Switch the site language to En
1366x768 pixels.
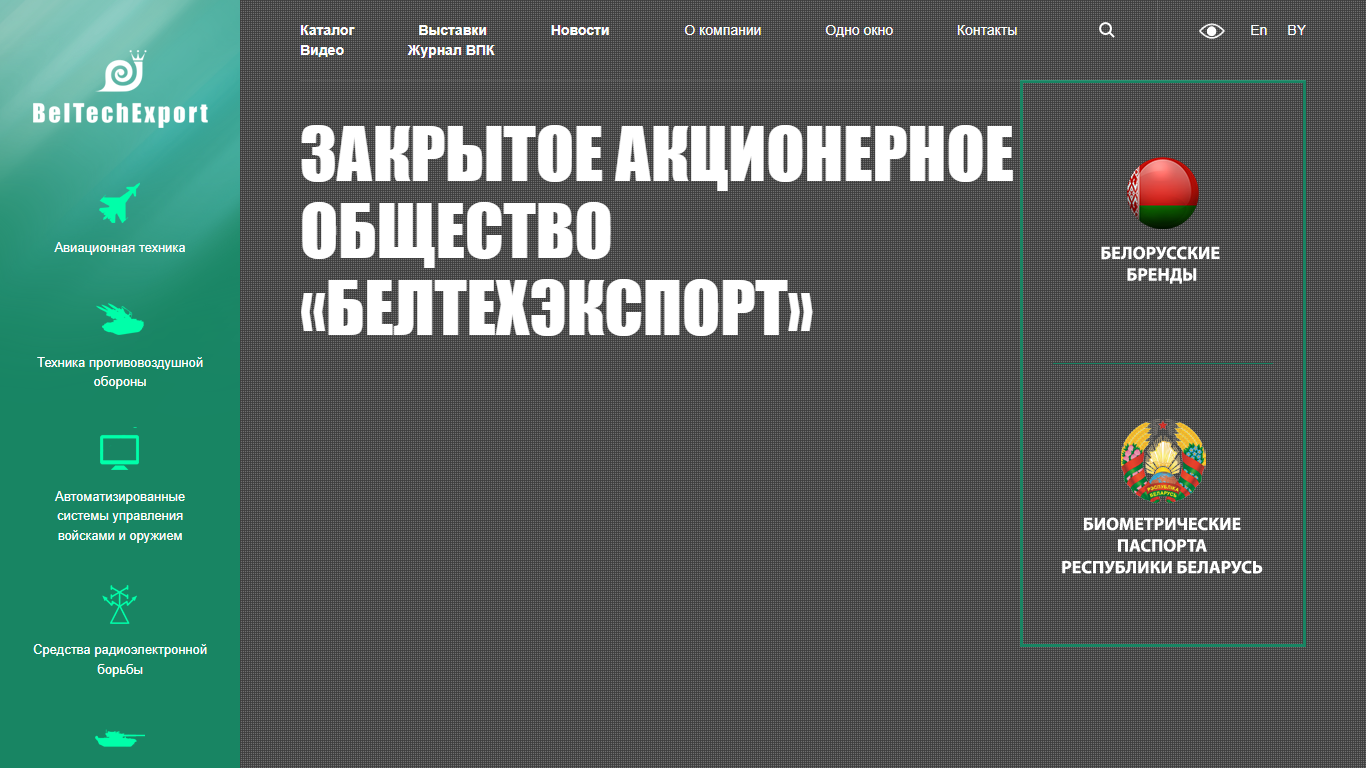[x=1259, y=30]
